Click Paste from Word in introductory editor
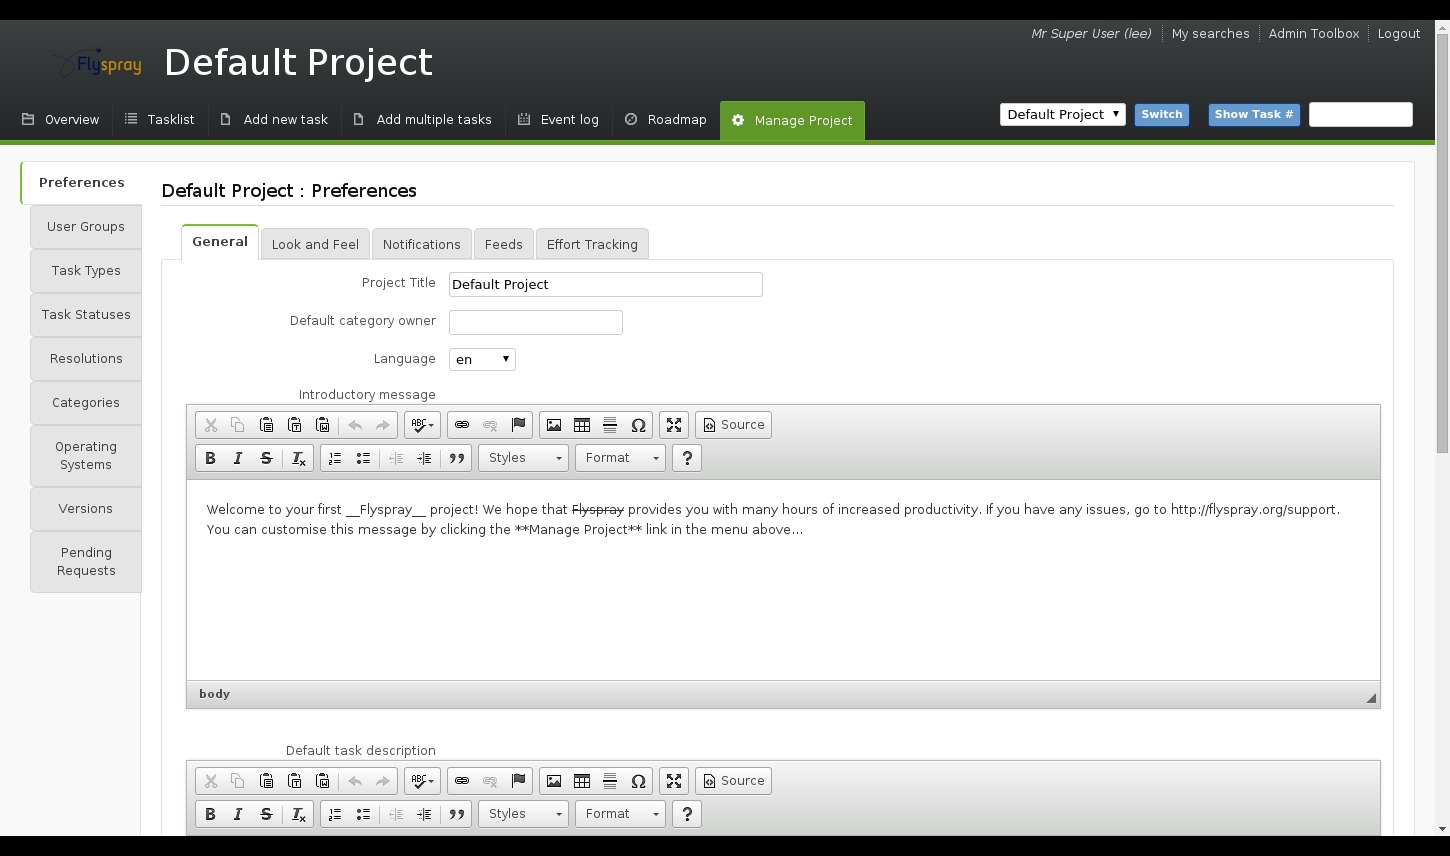 322,425
